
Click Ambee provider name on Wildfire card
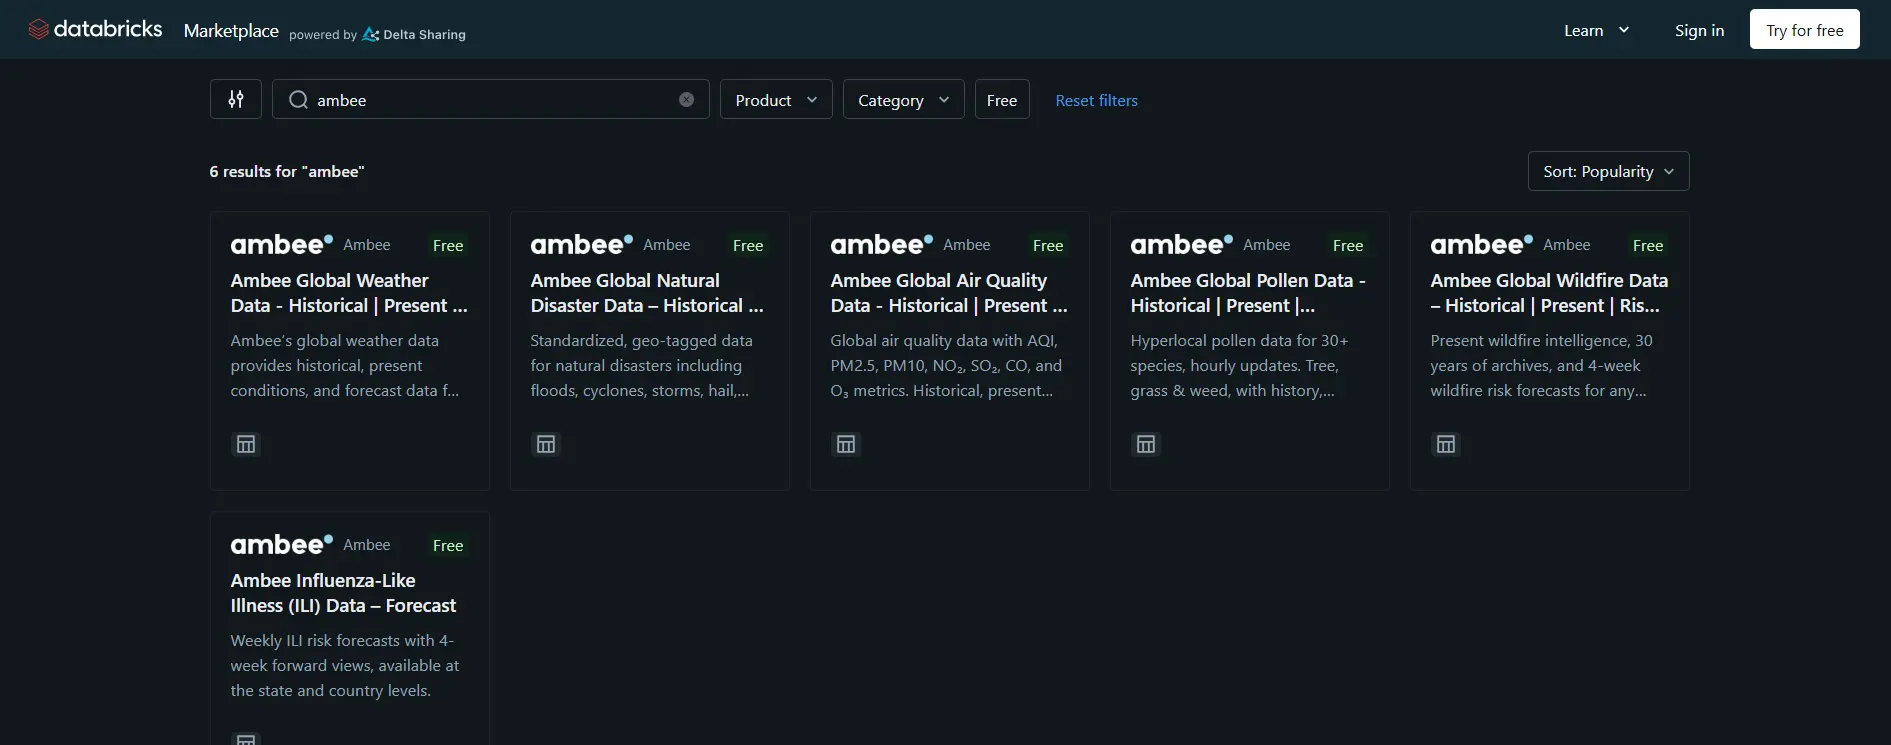pyautogui.click(x=1567, y=244)
